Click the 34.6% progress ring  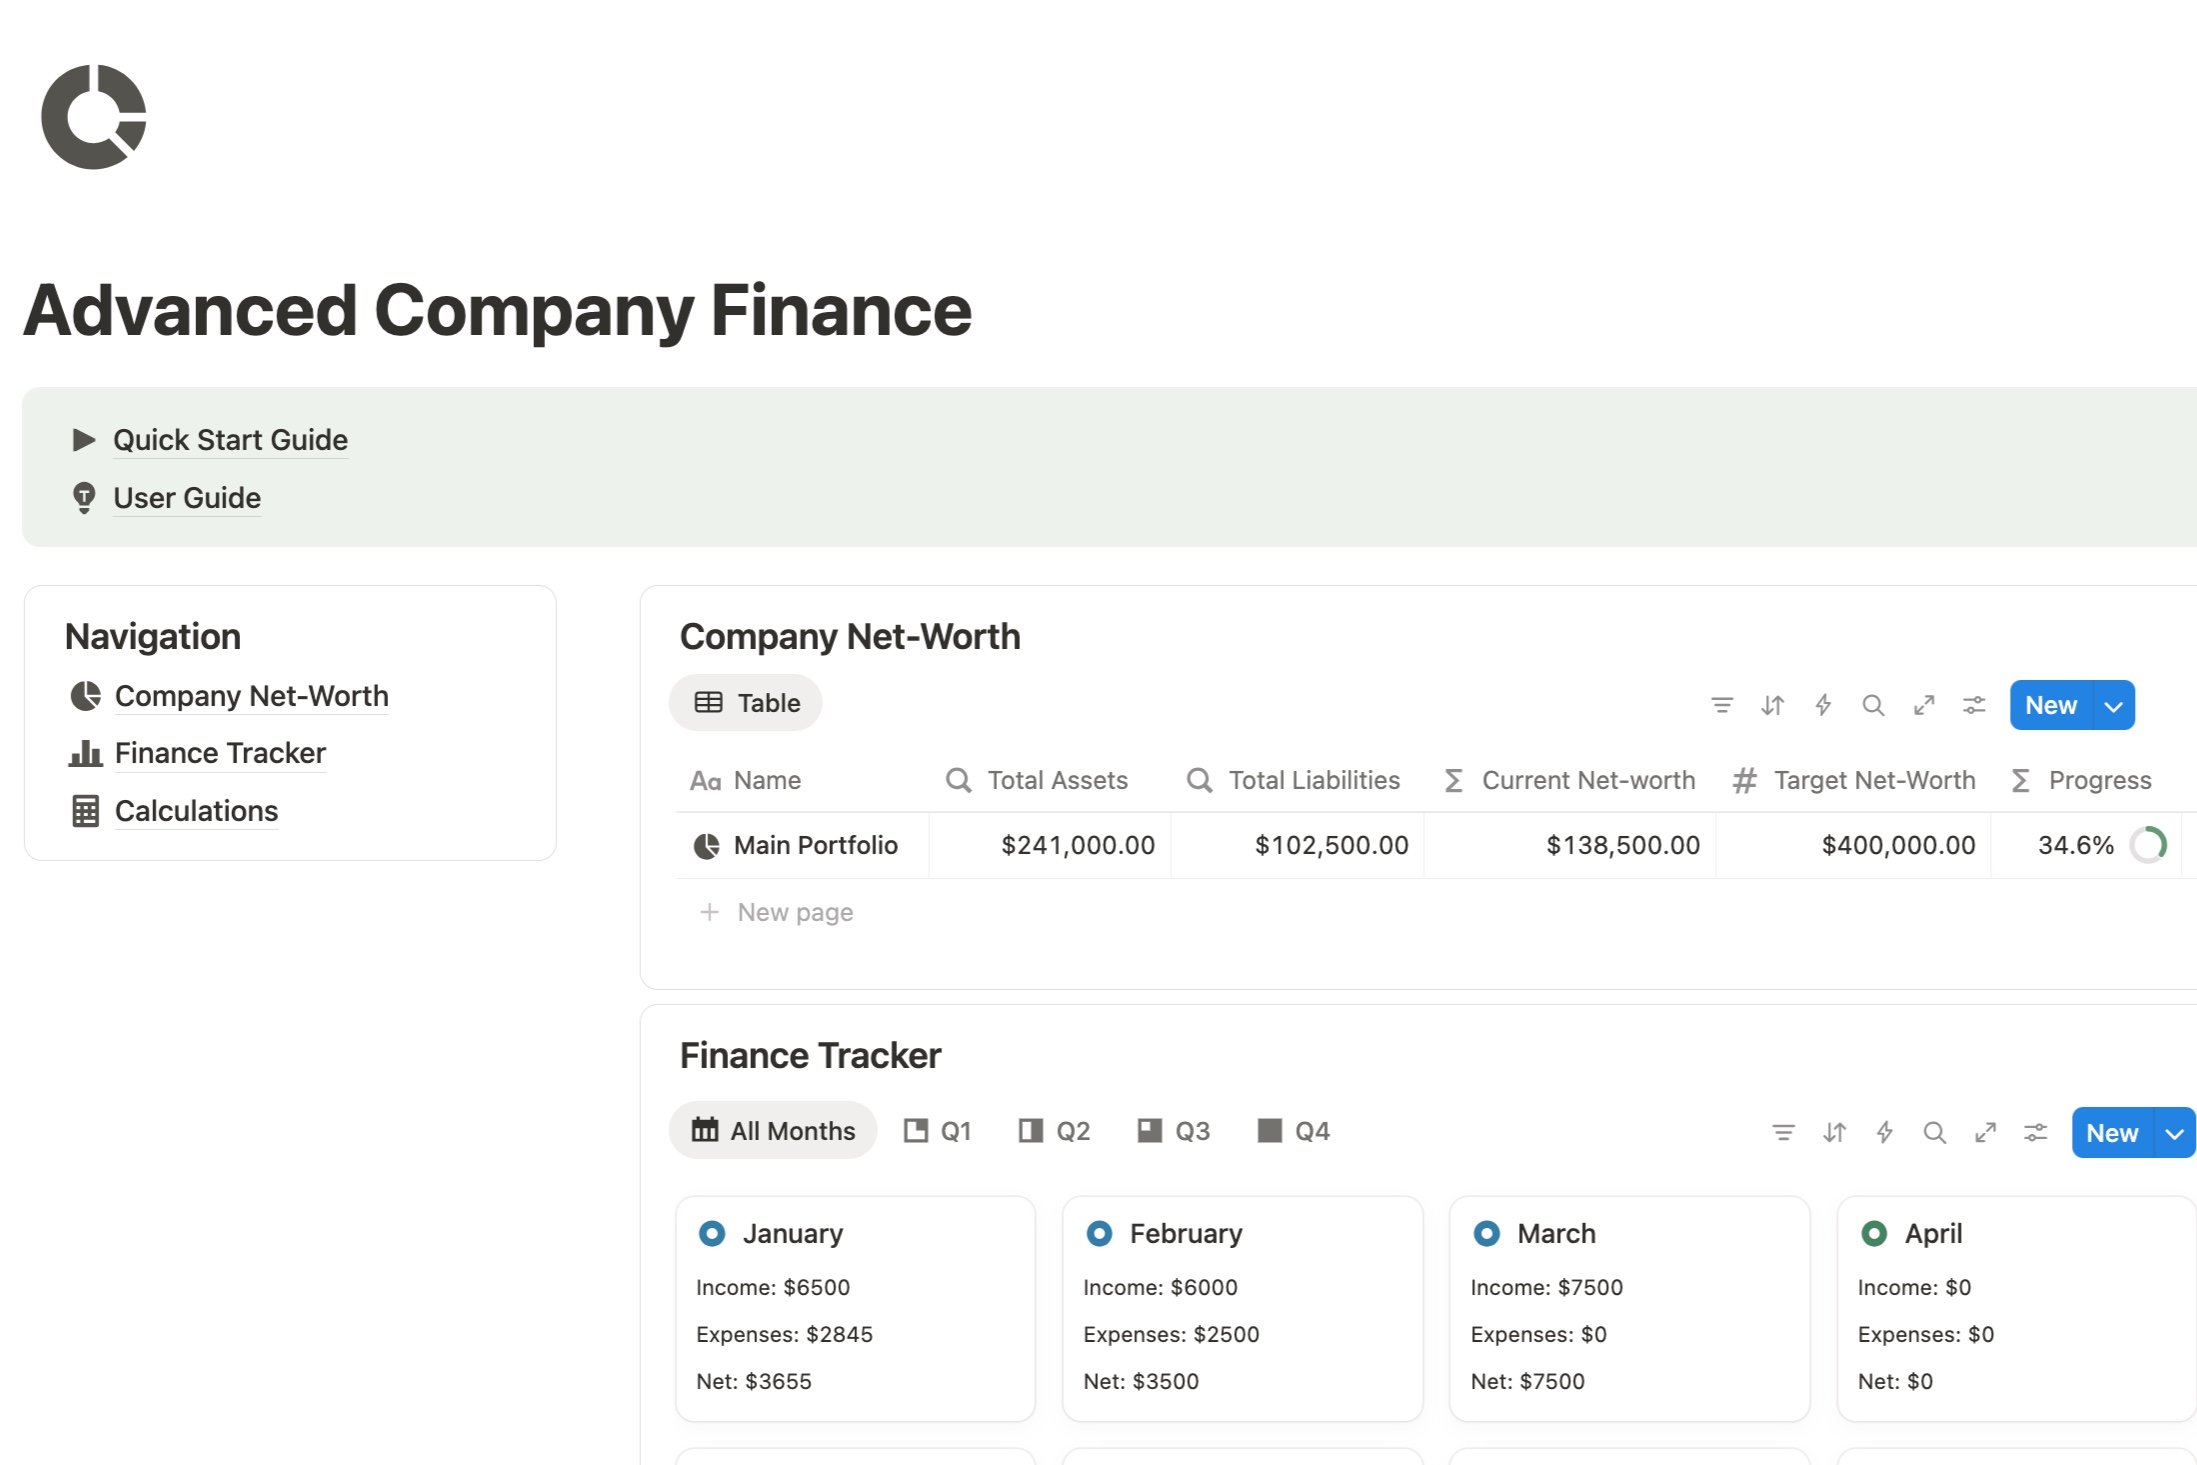[2147, 845]
